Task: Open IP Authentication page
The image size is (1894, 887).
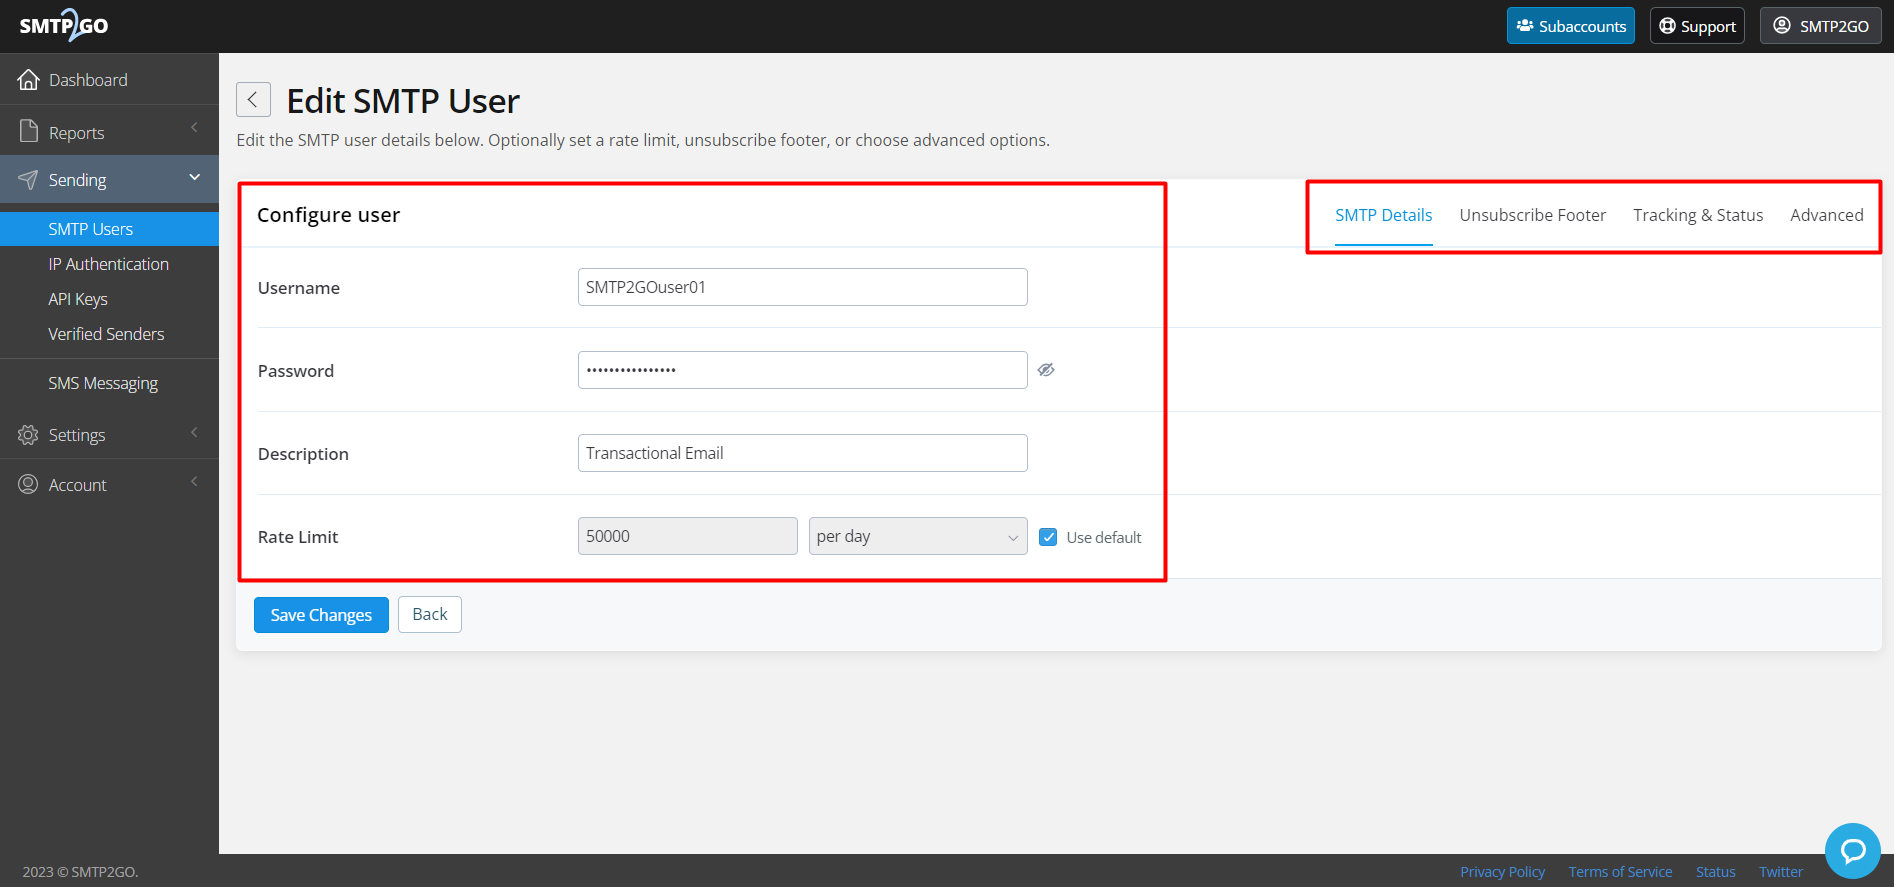Action: (109, 264)
